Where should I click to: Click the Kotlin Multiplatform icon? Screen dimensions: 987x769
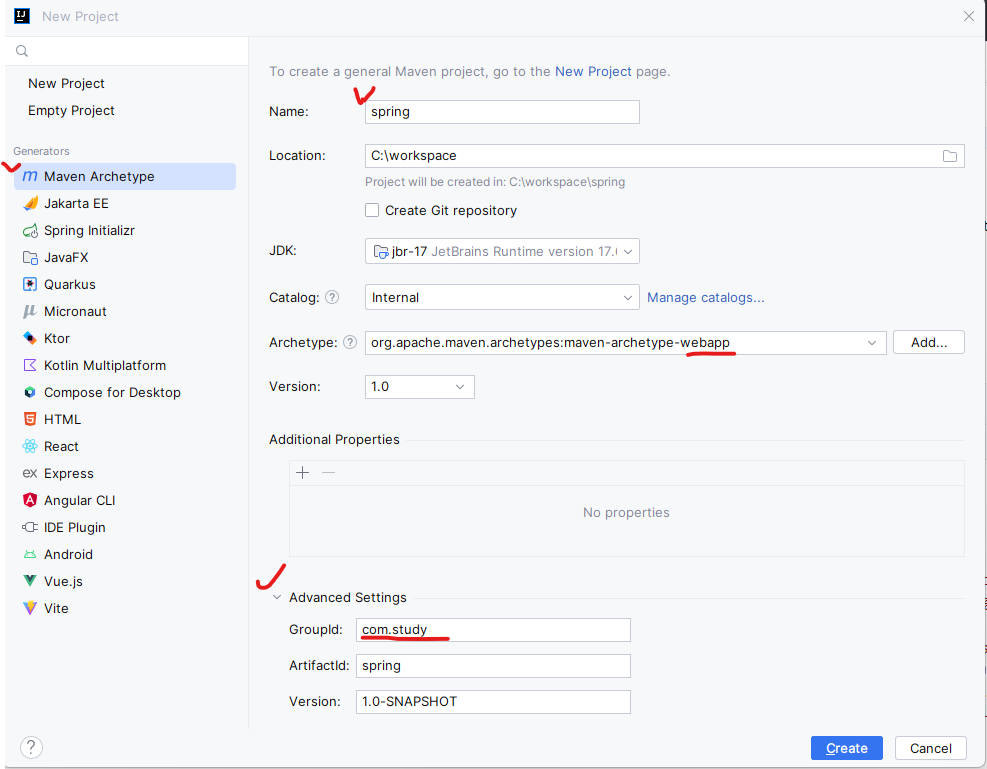pyautogui.click(x=30, y=365)
